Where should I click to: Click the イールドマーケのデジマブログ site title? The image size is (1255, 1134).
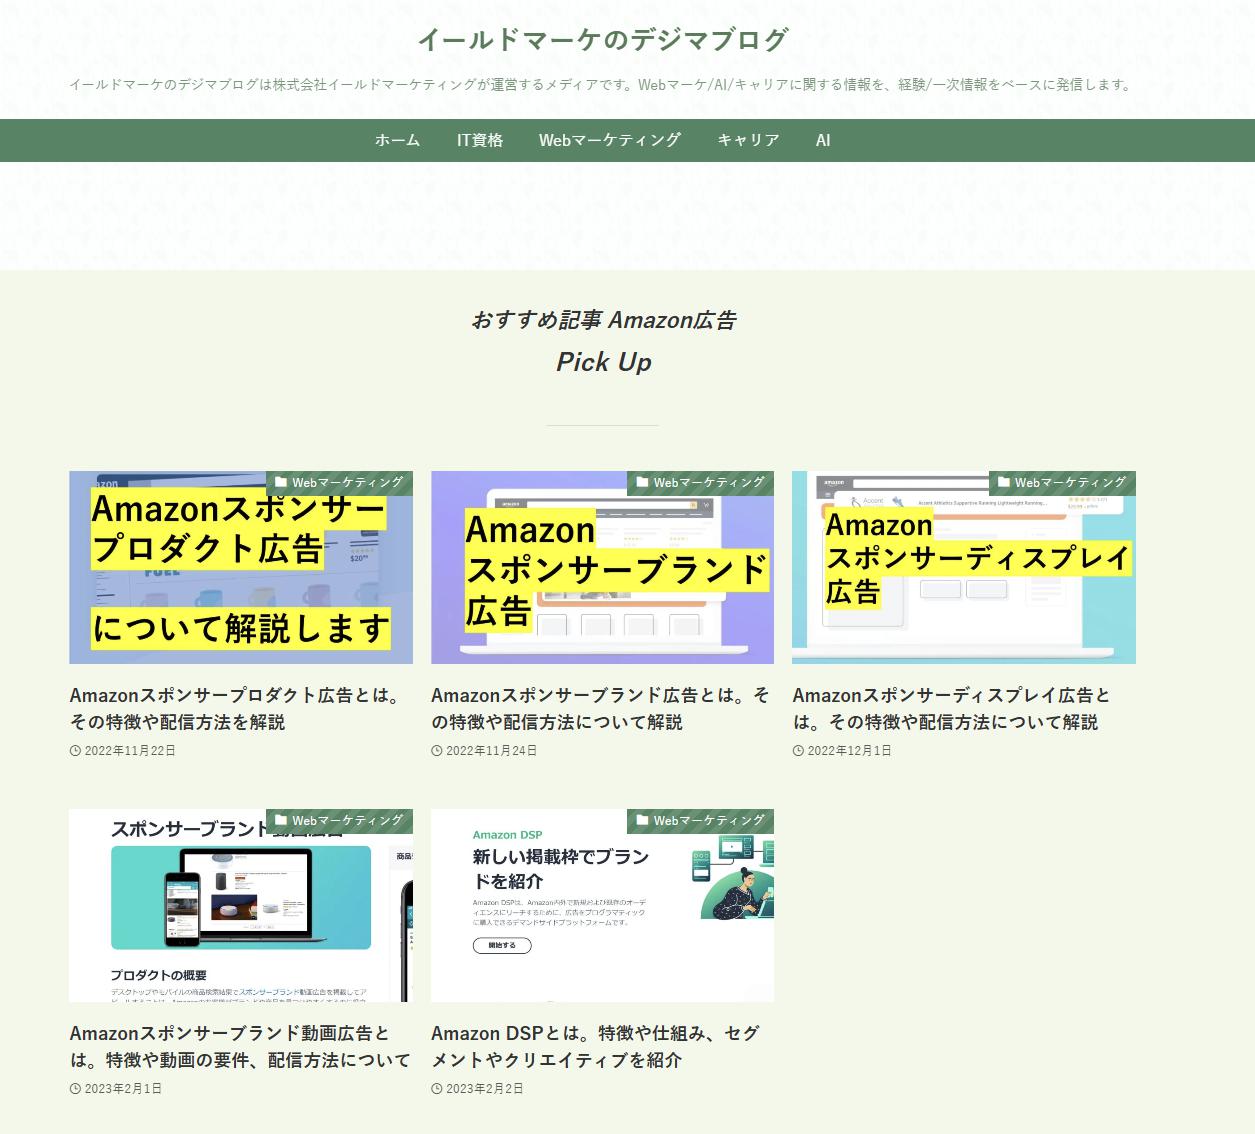[x=603, y=40]
